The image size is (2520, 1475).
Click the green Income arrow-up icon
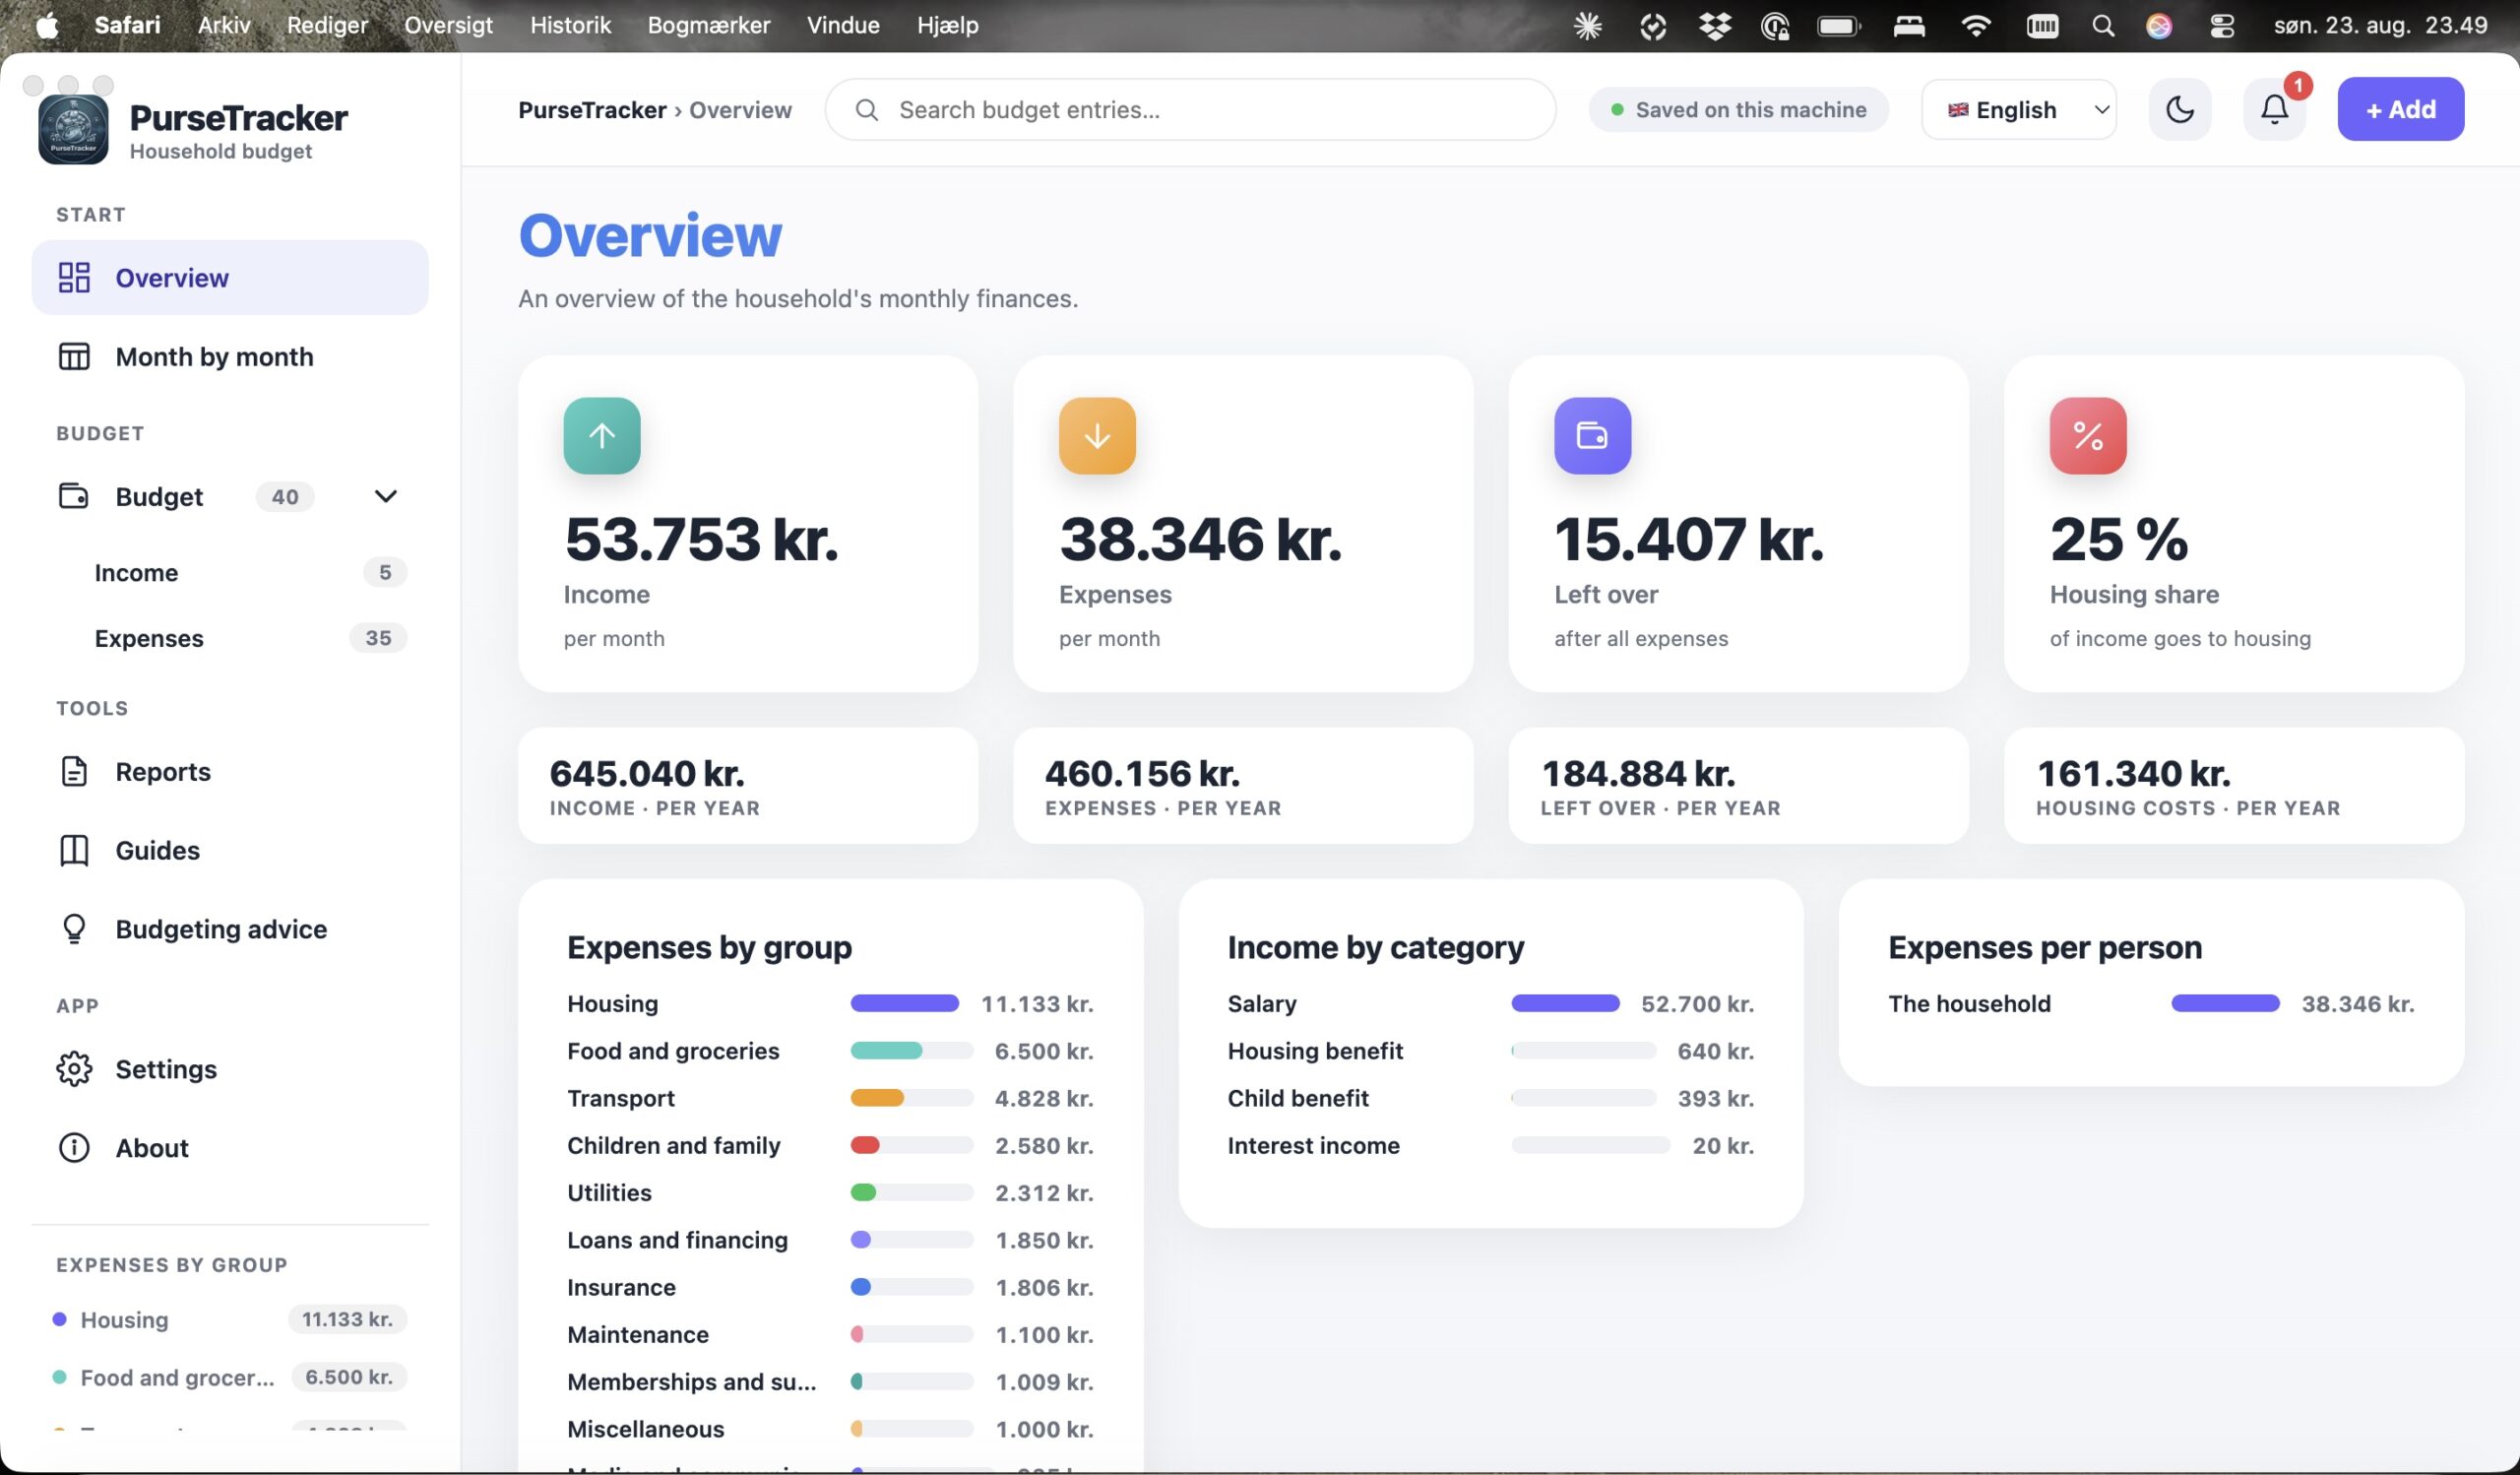pyautogui.click(x=601, y=435)
